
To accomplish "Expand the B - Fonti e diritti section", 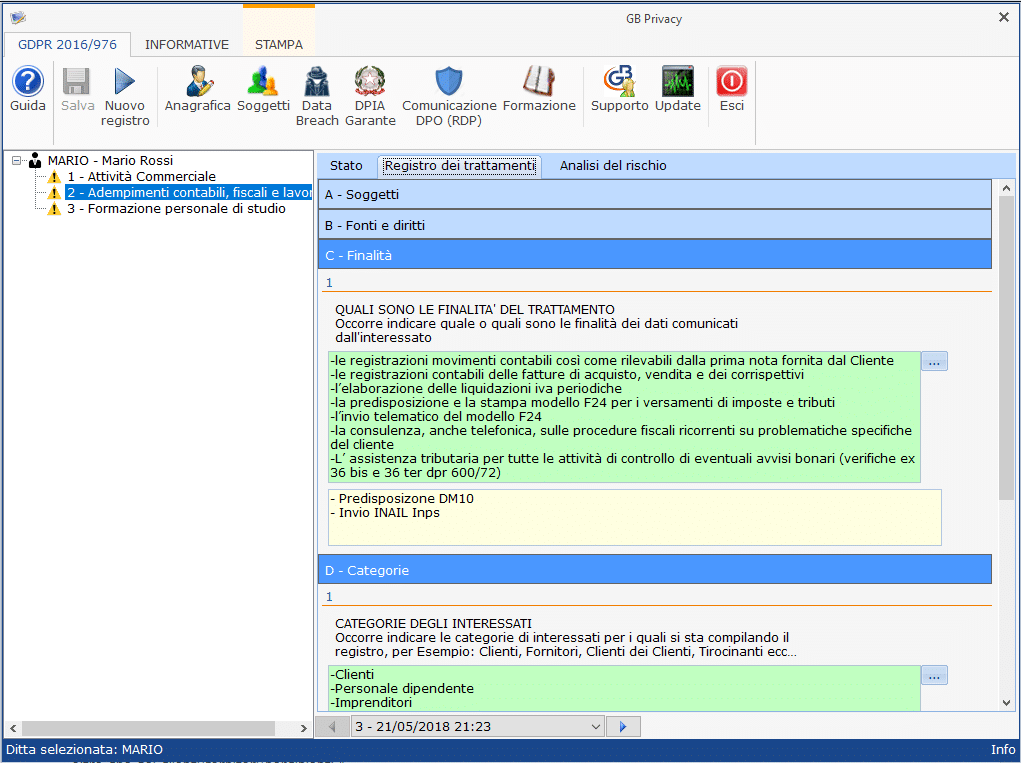I will (x=654, y=225).
